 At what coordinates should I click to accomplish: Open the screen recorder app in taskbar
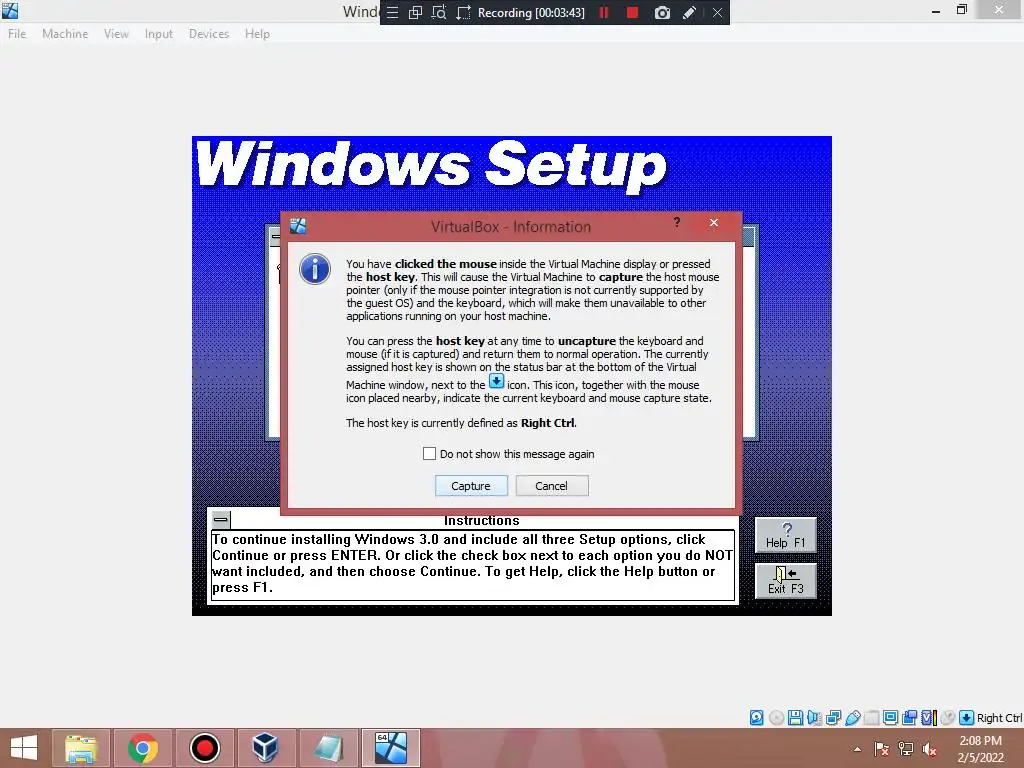[x=204, y=748]
